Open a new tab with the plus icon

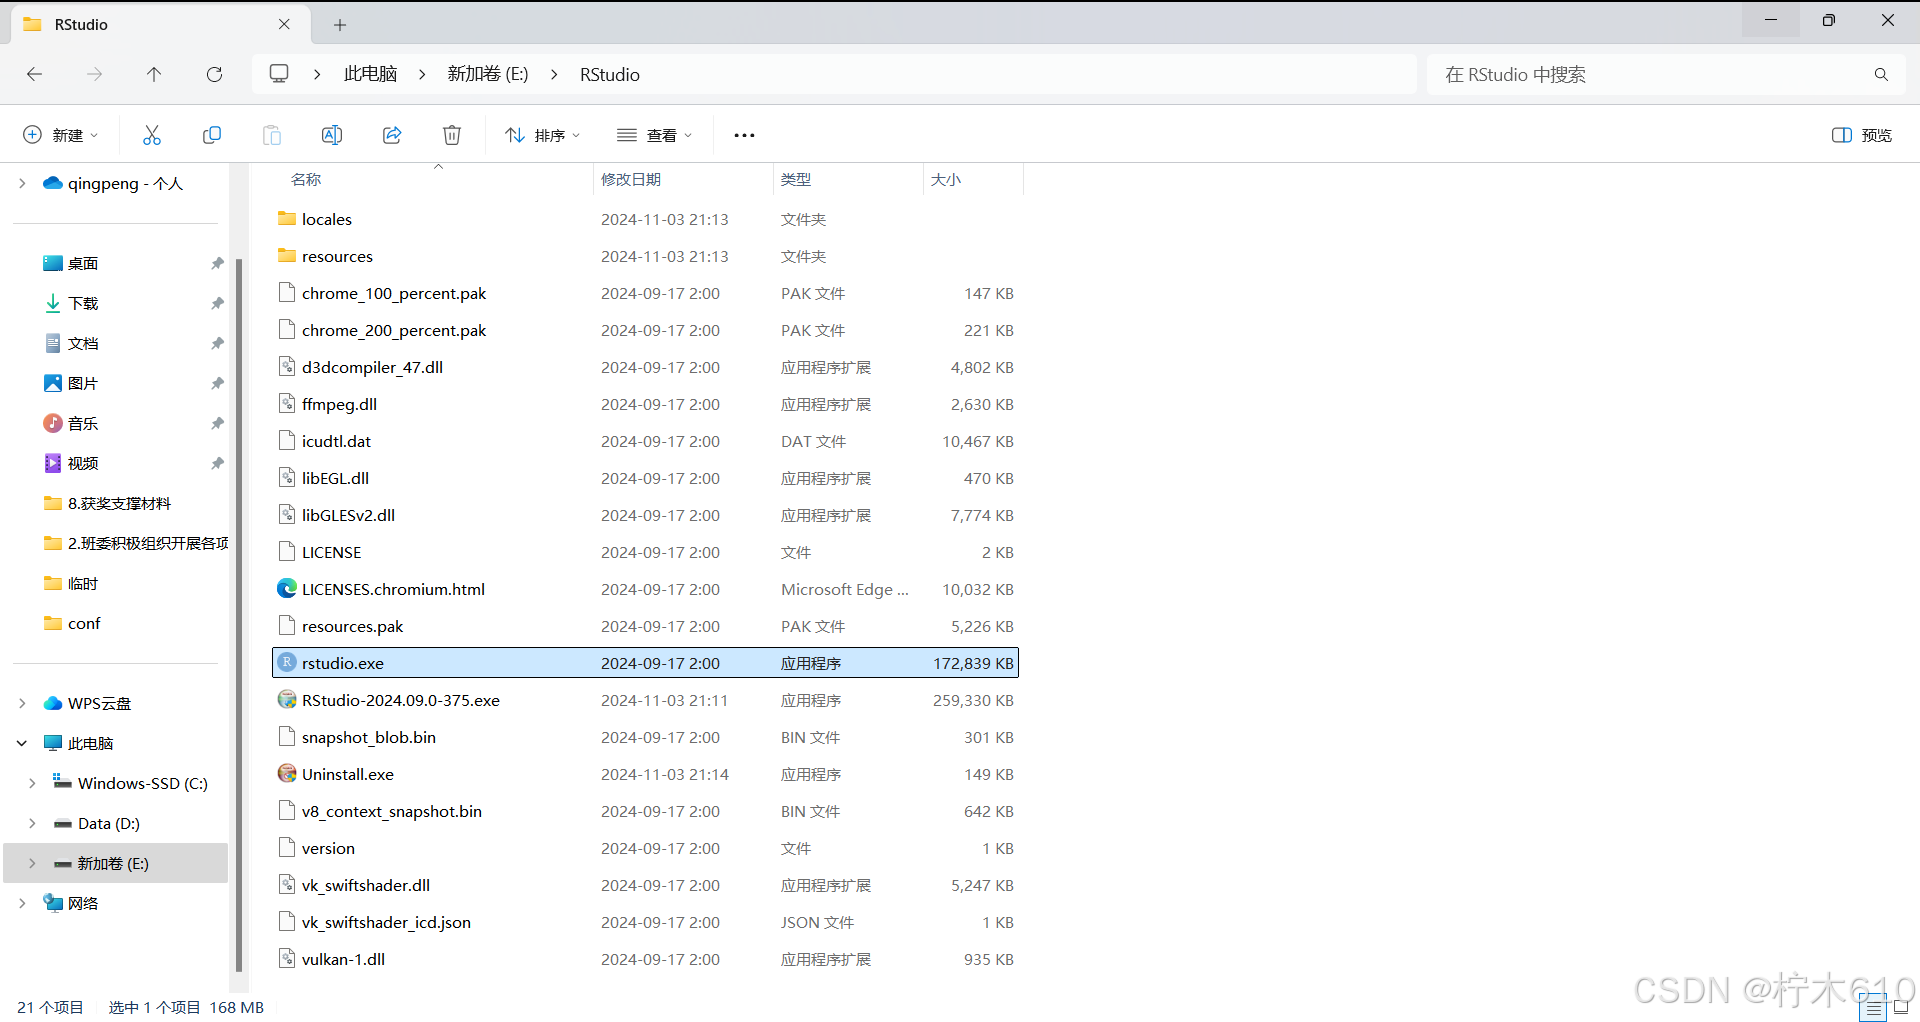[x=340, y=24]
